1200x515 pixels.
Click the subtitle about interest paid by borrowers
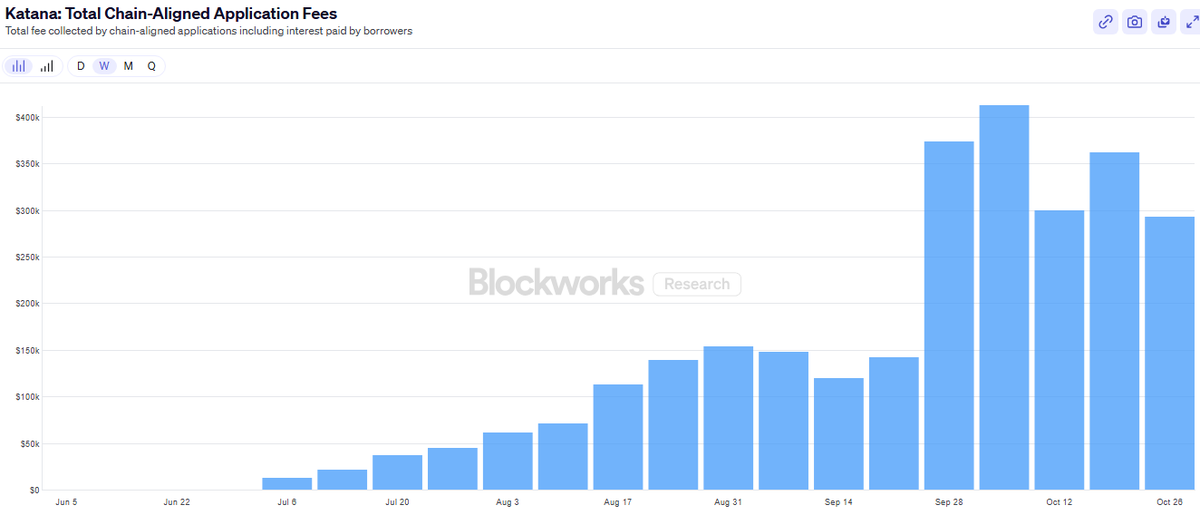click(x=209, y=31)
